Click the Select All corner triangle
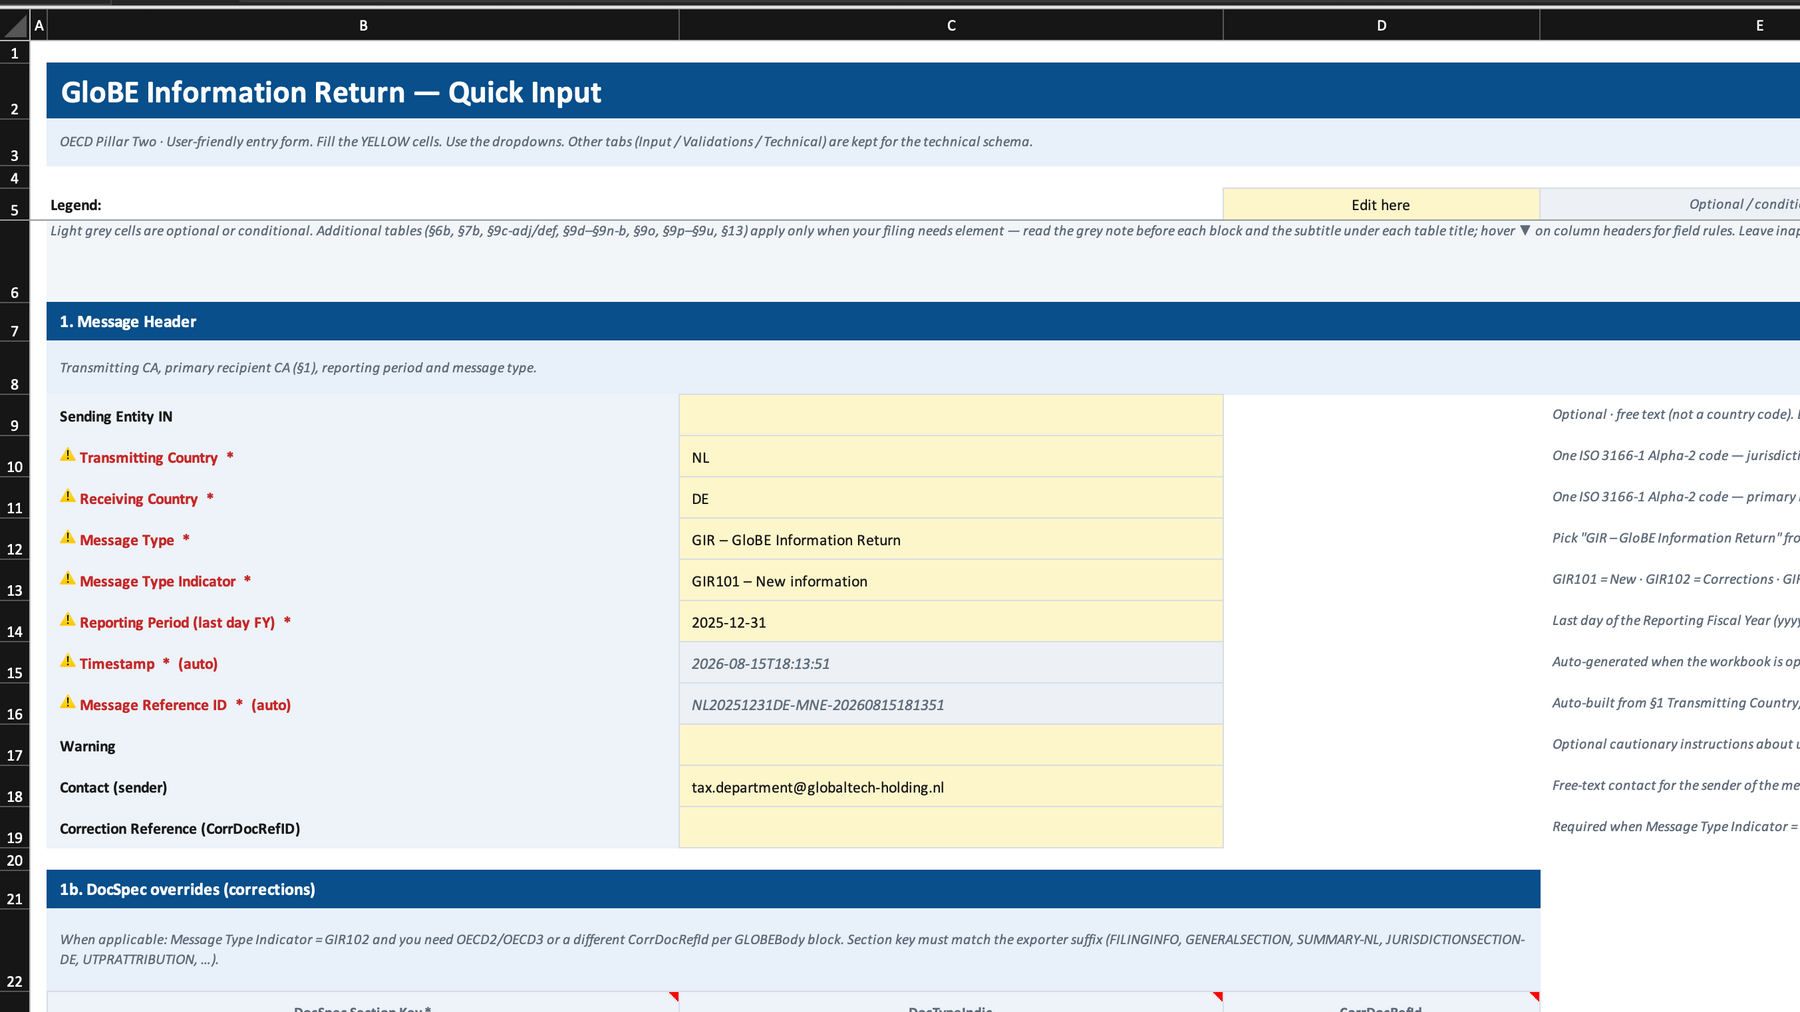Screen dimensions: 1800x1012 pyautogui.click(x=15, y=25)
